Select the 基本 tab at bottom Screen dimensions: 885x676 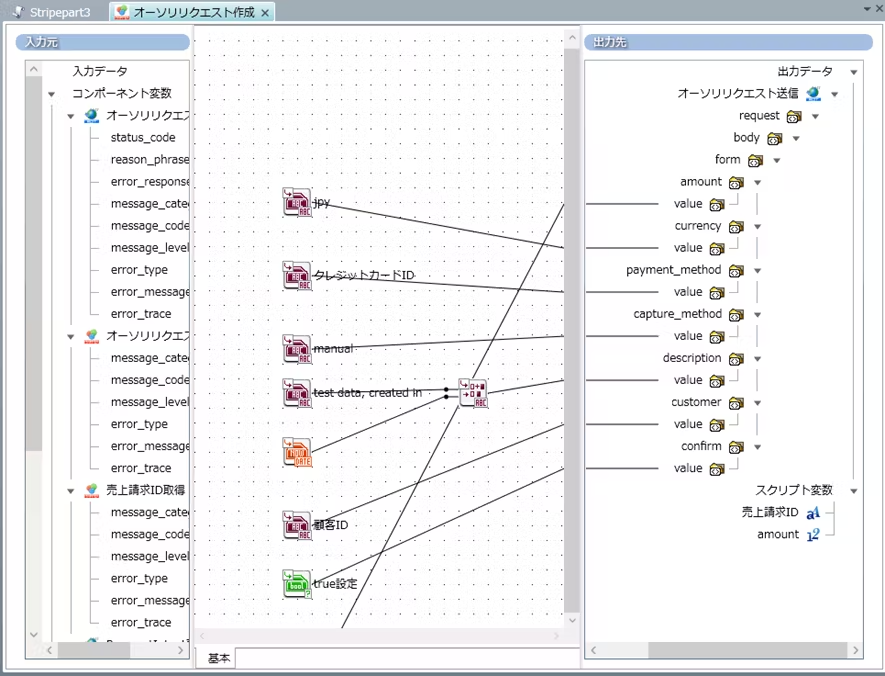click(x=219, y=658)
